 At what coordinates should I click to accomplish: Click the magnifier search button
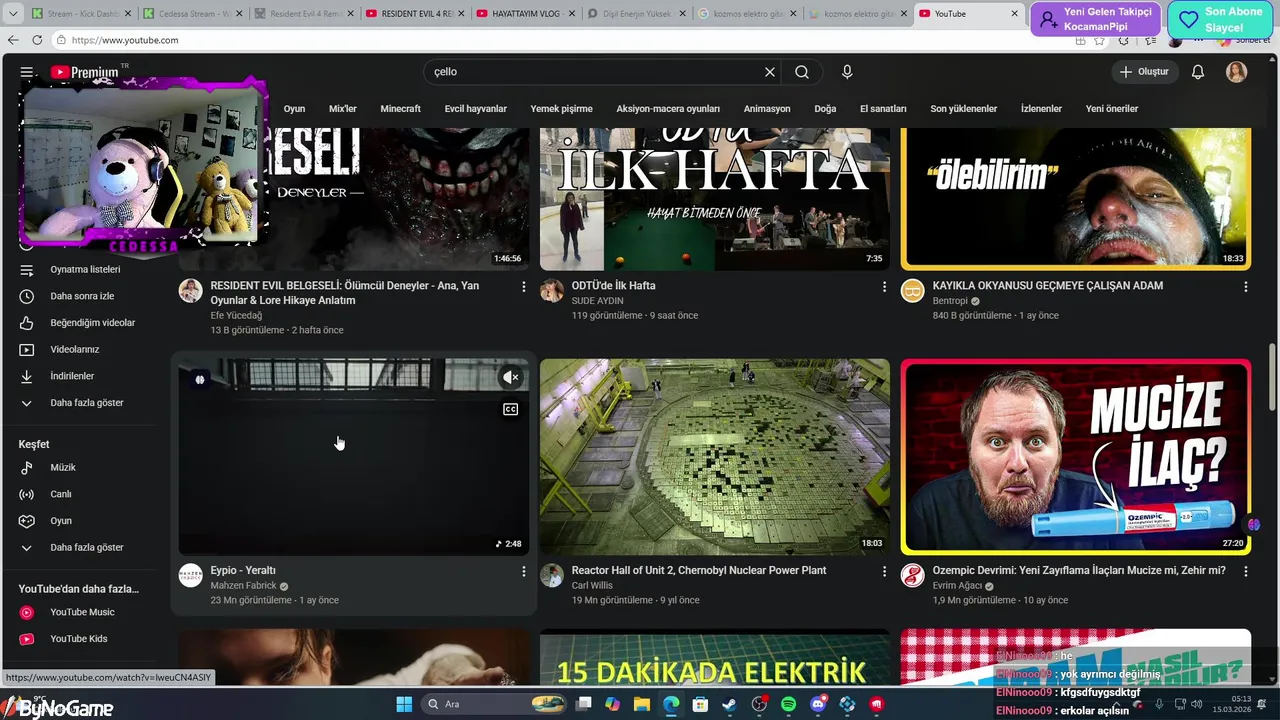[802, 72]
